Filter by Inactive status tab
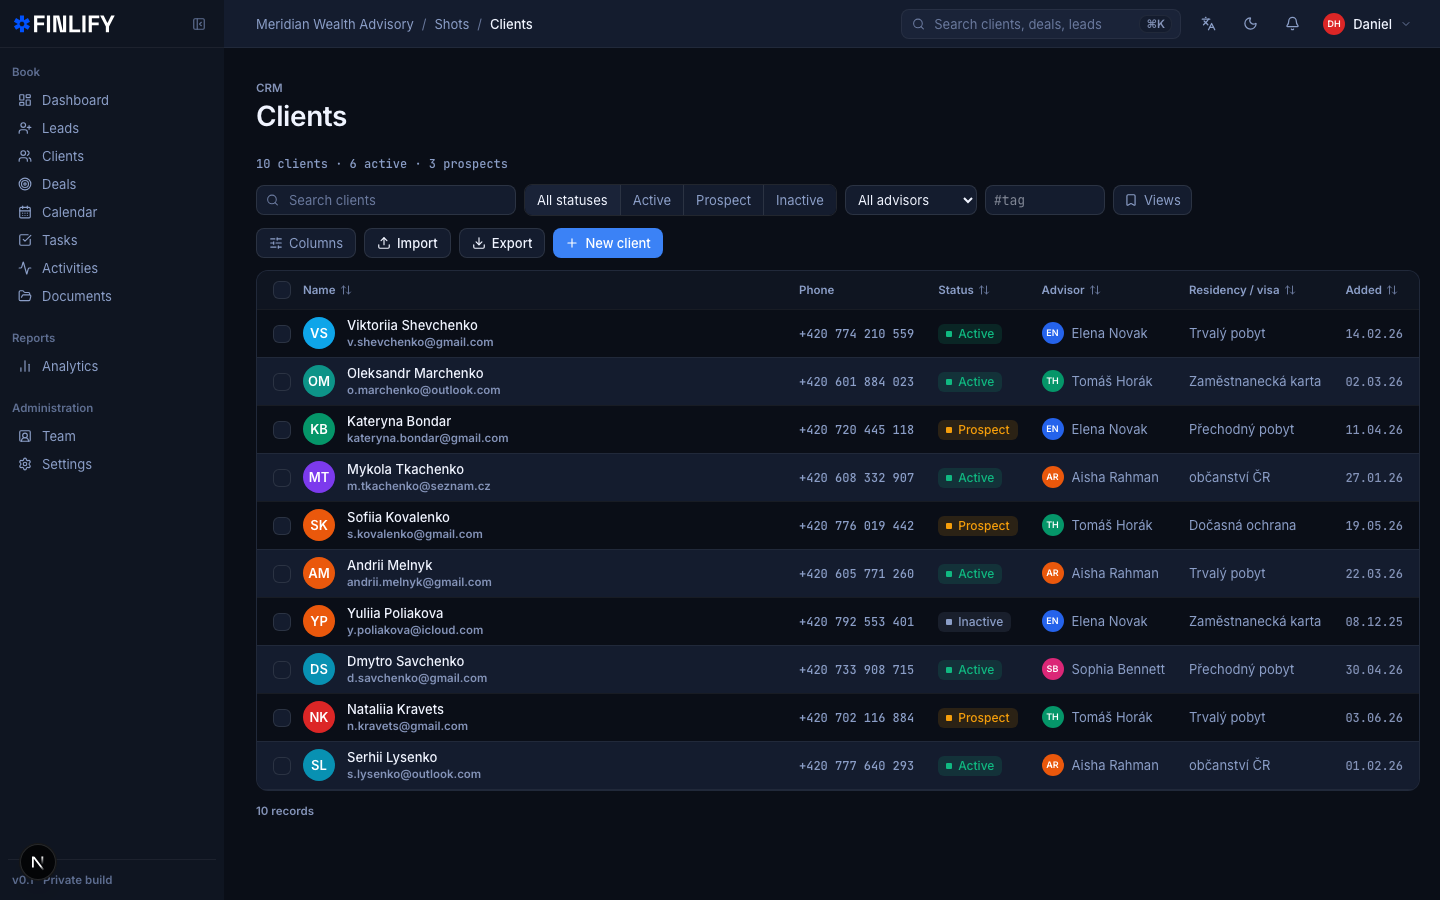This screenshot has height=900, width=1440. [x=800, y=200]
